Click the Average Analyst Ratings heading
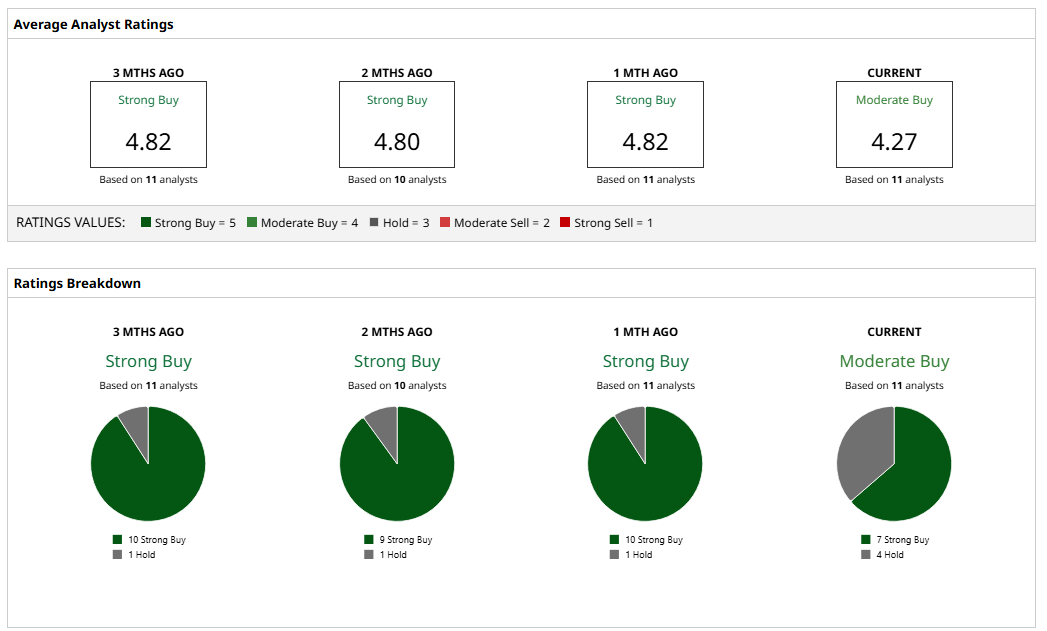Image resolution: width=1047 pixels, height=631 pixels. (x=93, y=25)
